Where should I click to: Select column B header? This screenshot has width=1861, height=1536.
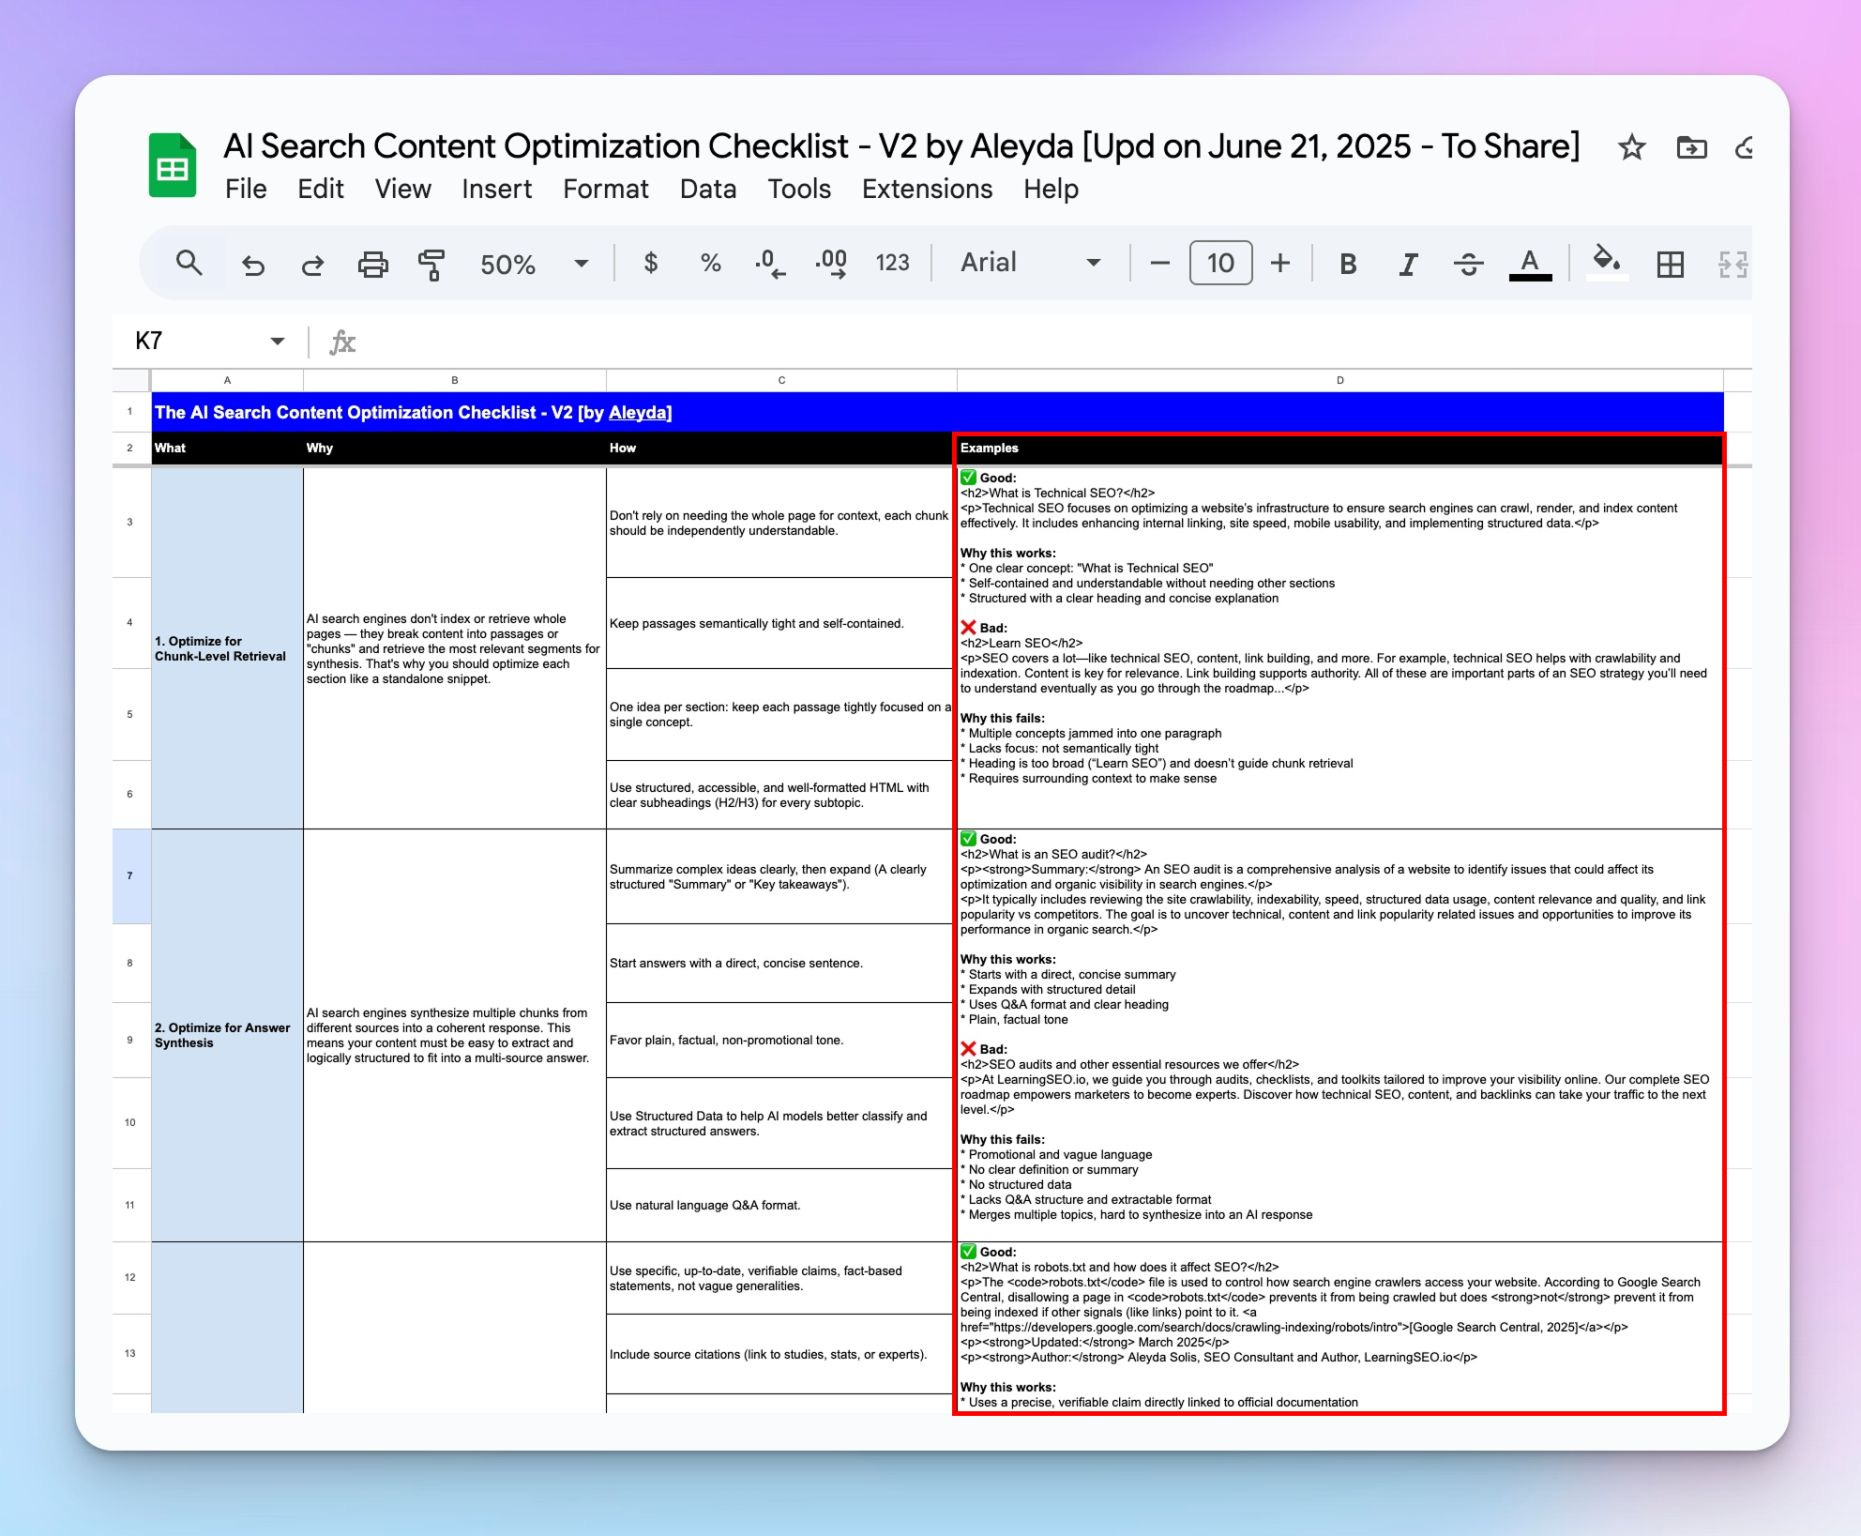(455, 380)
